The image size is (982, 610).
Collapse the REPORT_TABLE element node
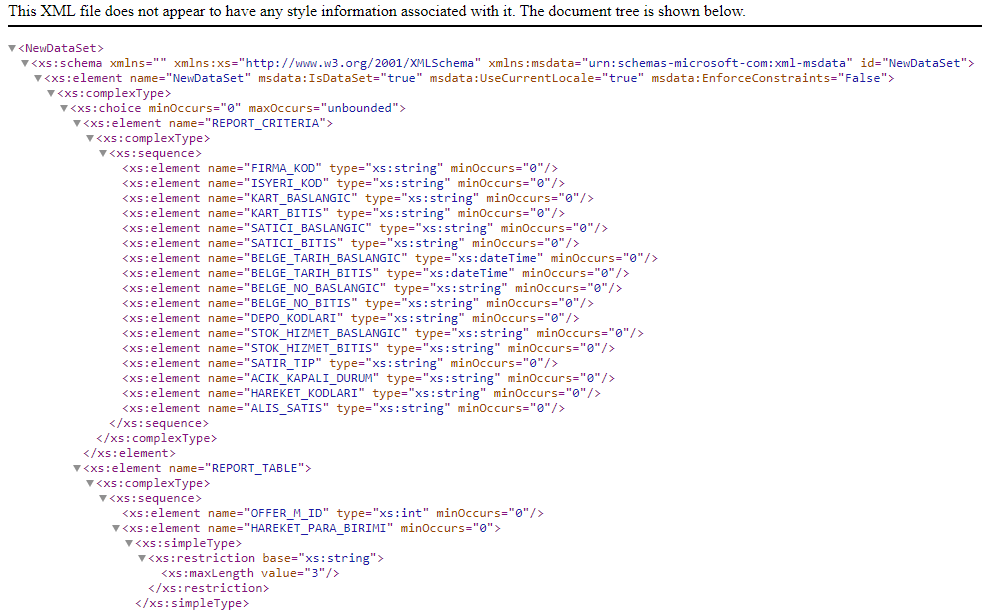pos(77,468)
